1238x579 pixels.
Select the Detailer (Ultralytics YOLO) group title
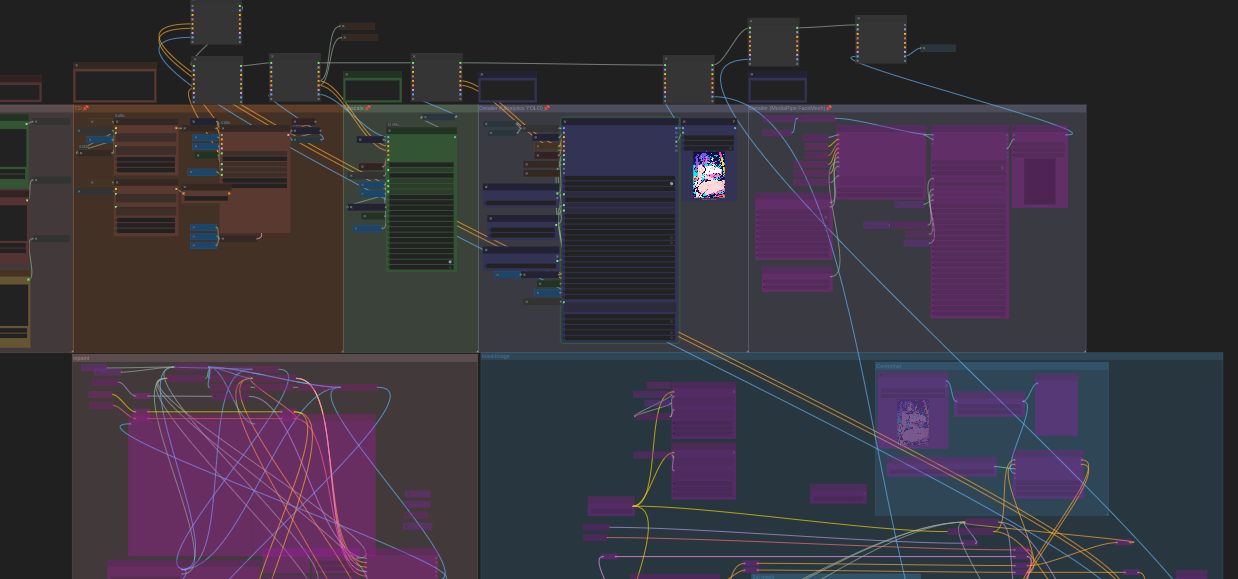(x=511, y=108)
